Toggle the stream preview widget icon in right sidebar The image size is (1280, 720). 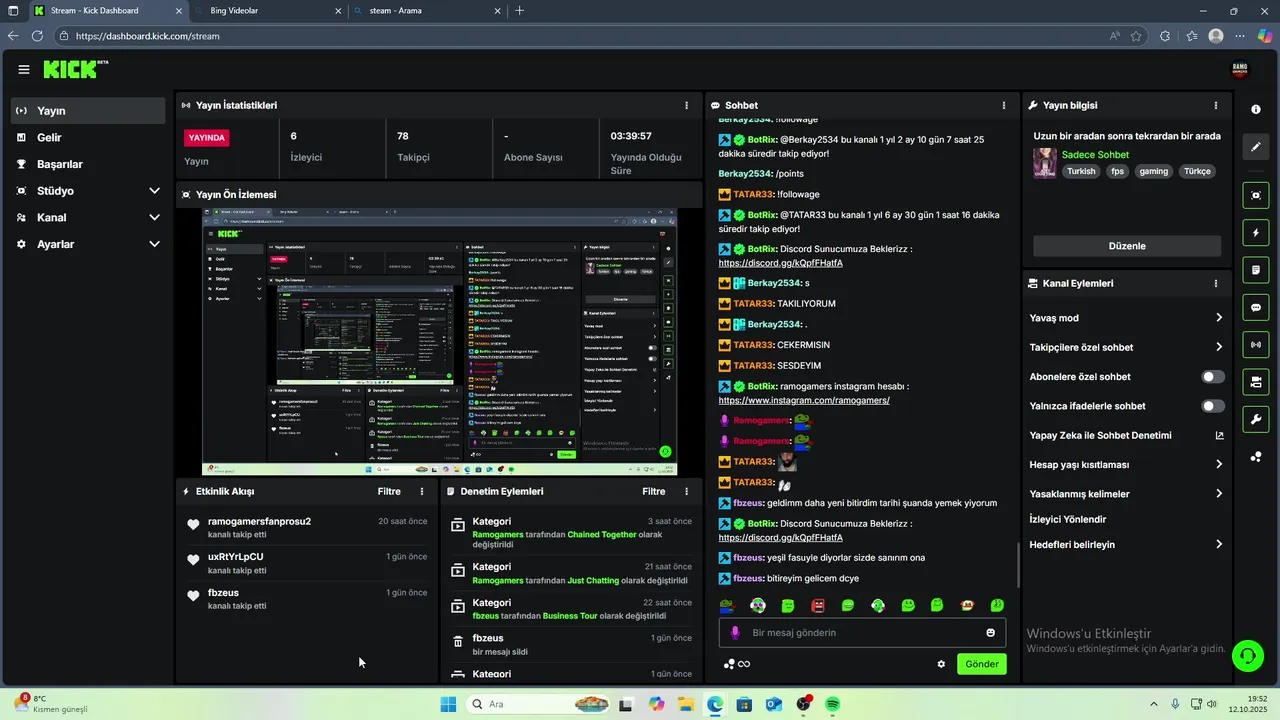coord(1256,196)
